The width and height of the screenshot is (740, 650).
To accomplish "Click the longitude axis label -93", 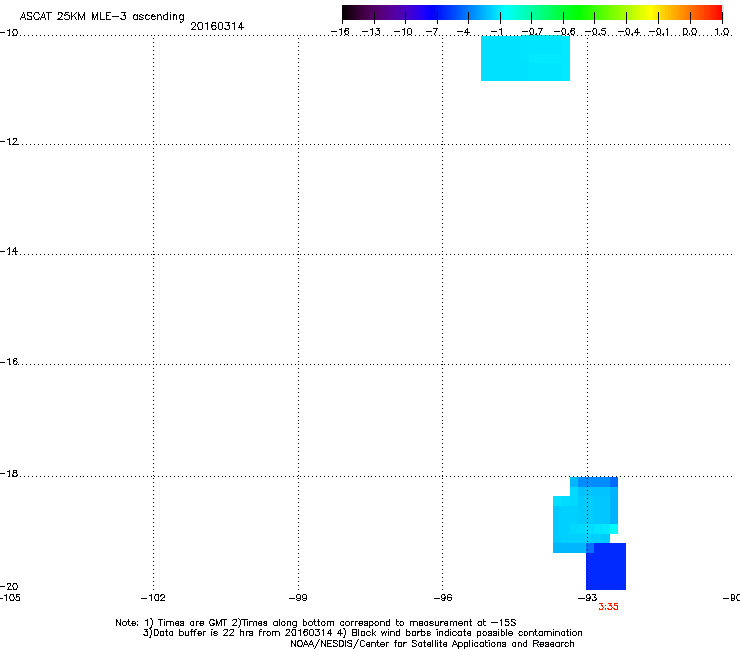I will [x=588, y=598].
